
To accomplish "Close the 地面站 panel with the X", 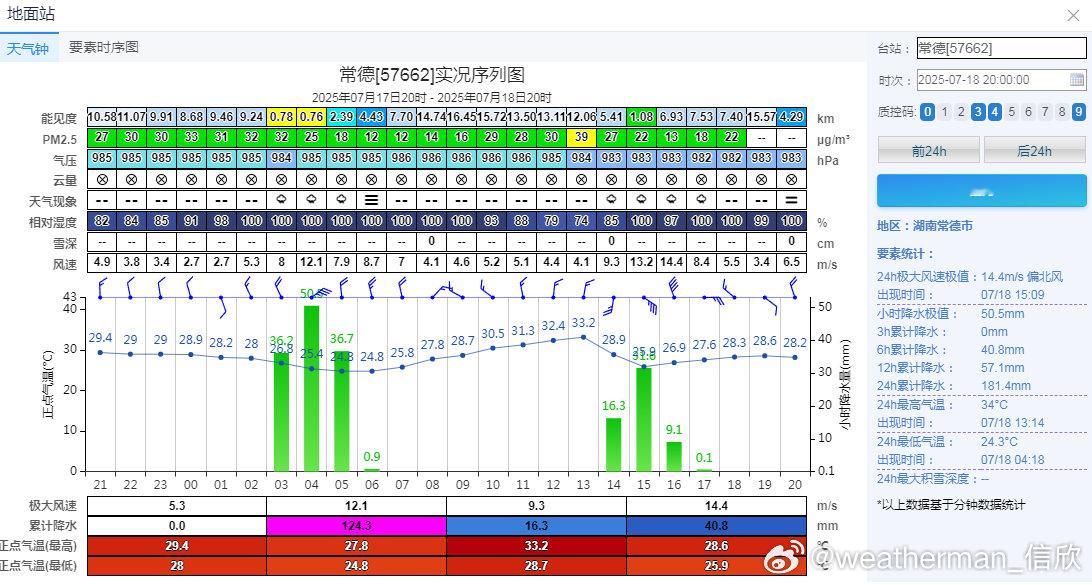I will tap(1073, 15).
